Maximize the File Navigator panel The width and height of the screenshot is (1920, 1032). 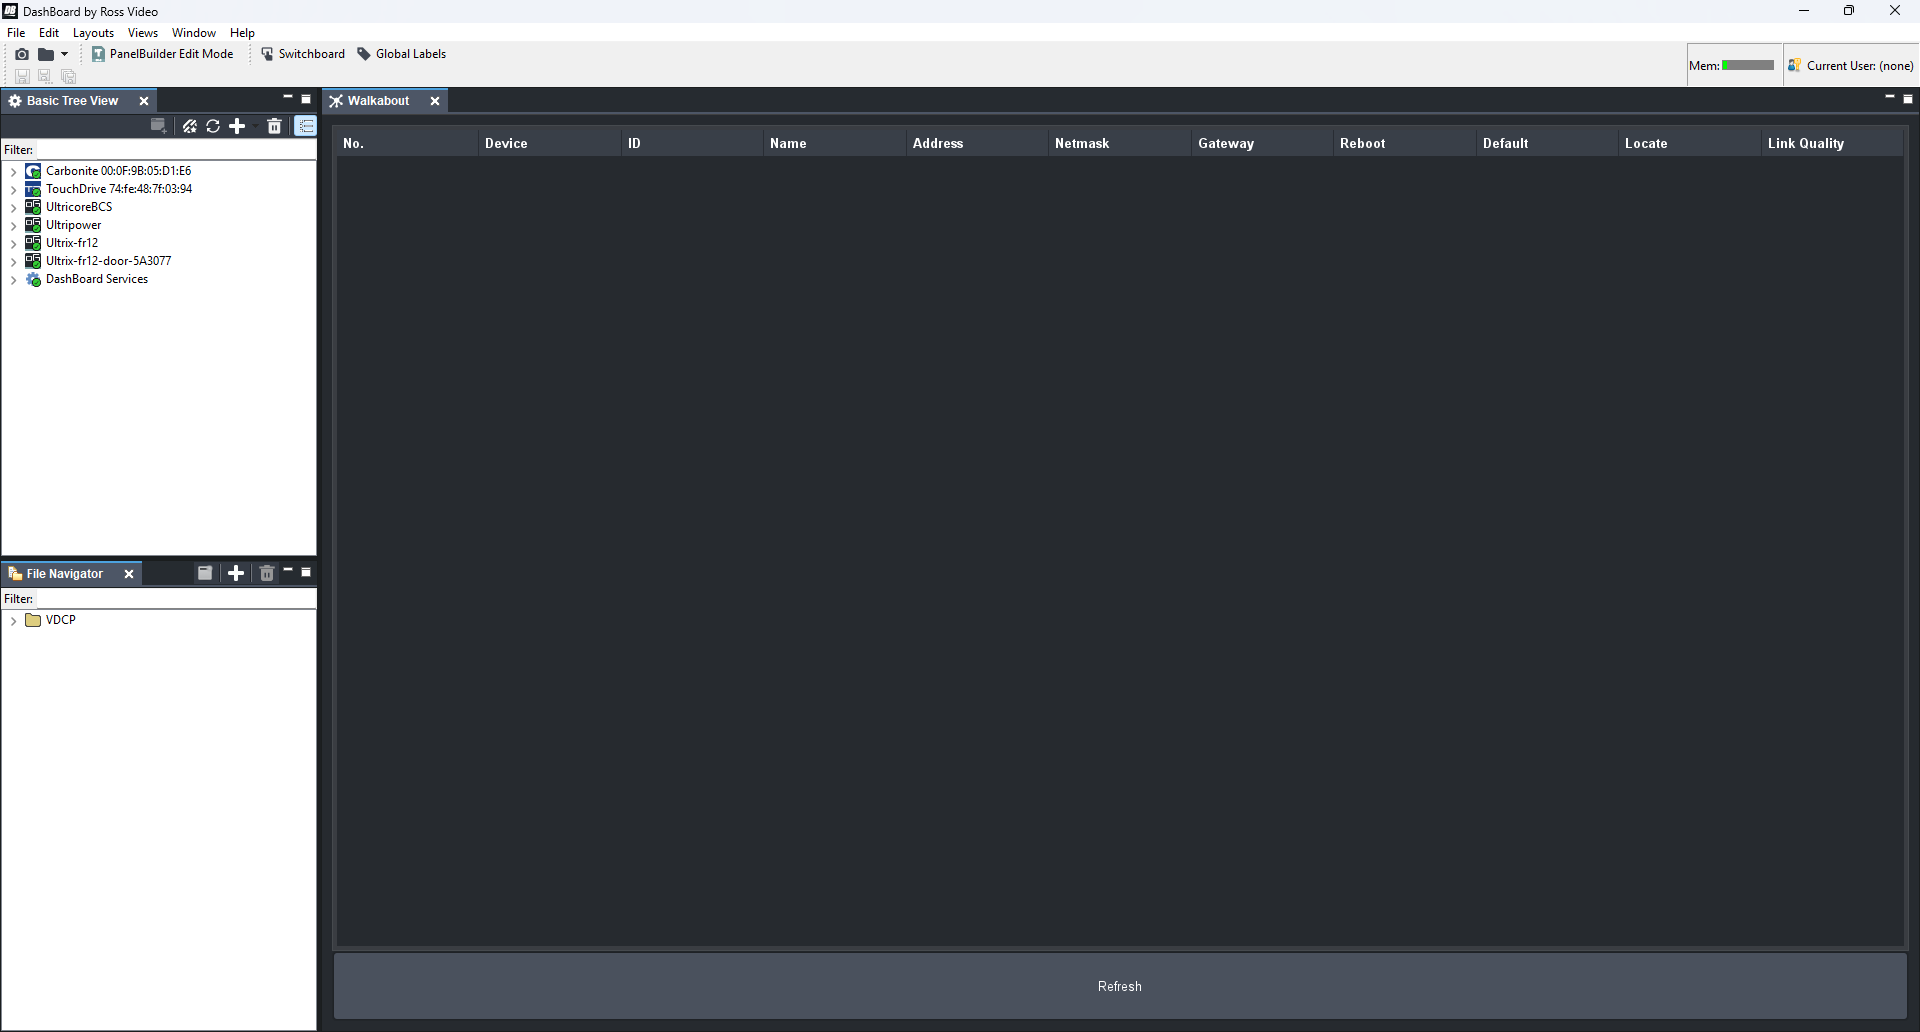coord(306,572)
